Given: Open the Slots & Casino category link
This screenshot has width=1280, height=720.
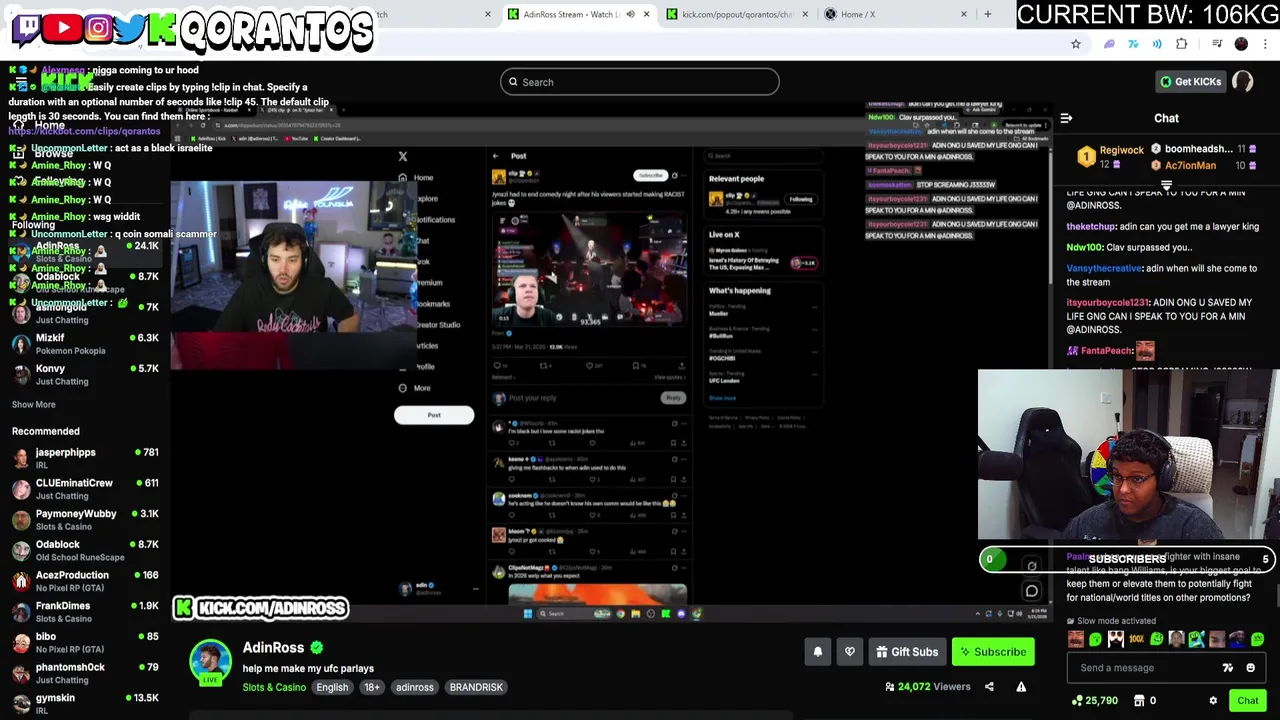Looking at the screenshot, I should tap(274, 687).
